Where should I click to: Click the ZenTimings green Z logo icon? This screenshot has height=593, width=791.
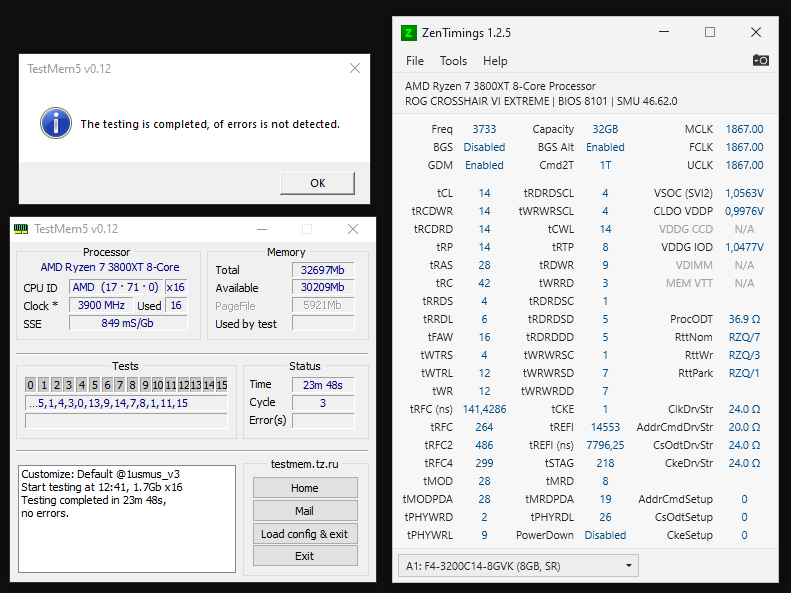pyautogui.click(x=409, y=33)
